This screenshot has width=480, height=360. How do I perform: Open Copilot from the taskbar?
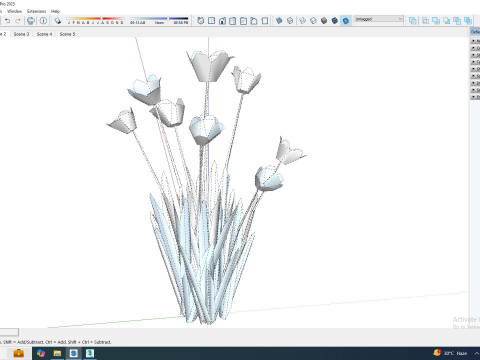point(41,353)
